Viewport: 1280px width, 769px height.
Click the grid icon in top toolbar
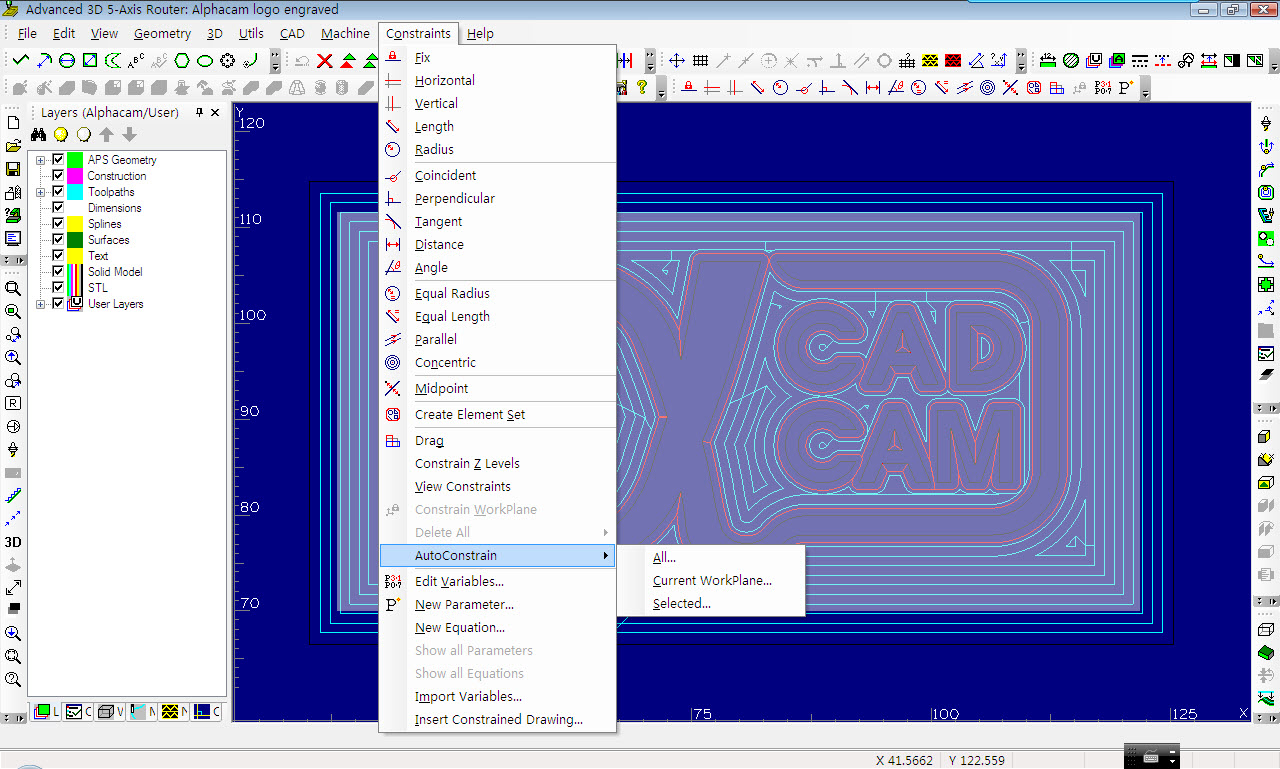point(700,61)
